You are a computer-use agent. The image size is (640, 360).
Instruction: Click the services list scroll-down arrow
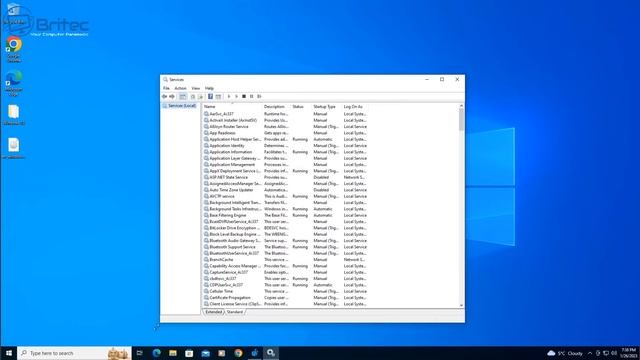point(461,305)
